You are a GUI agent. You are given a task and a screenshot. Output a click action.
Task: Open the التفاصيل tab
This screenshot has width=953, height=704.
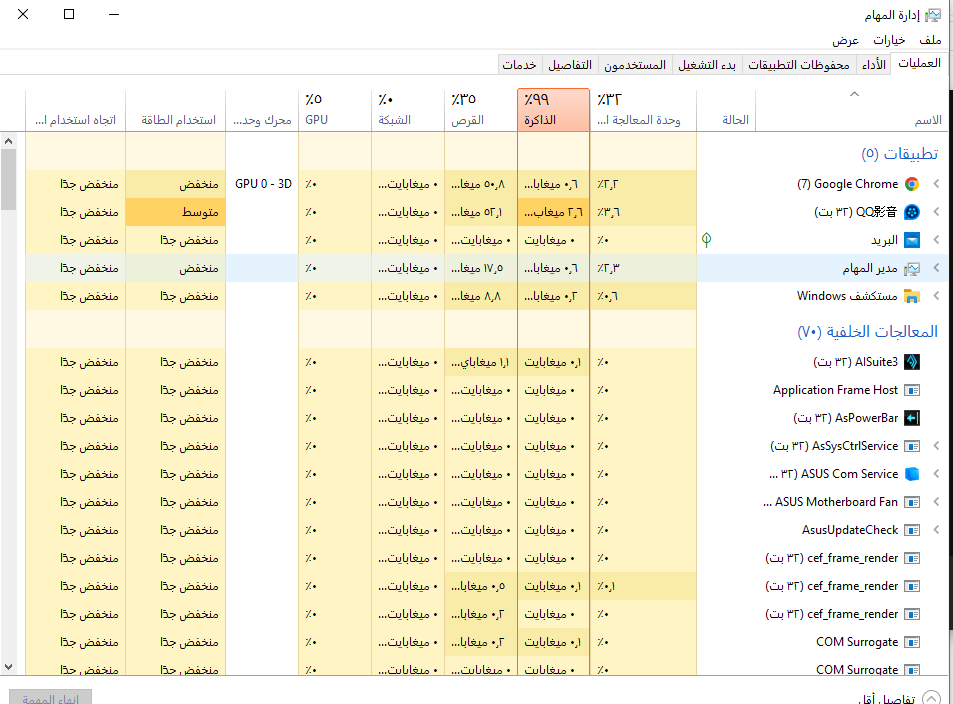pyautogui.click(x=570, y=64)
